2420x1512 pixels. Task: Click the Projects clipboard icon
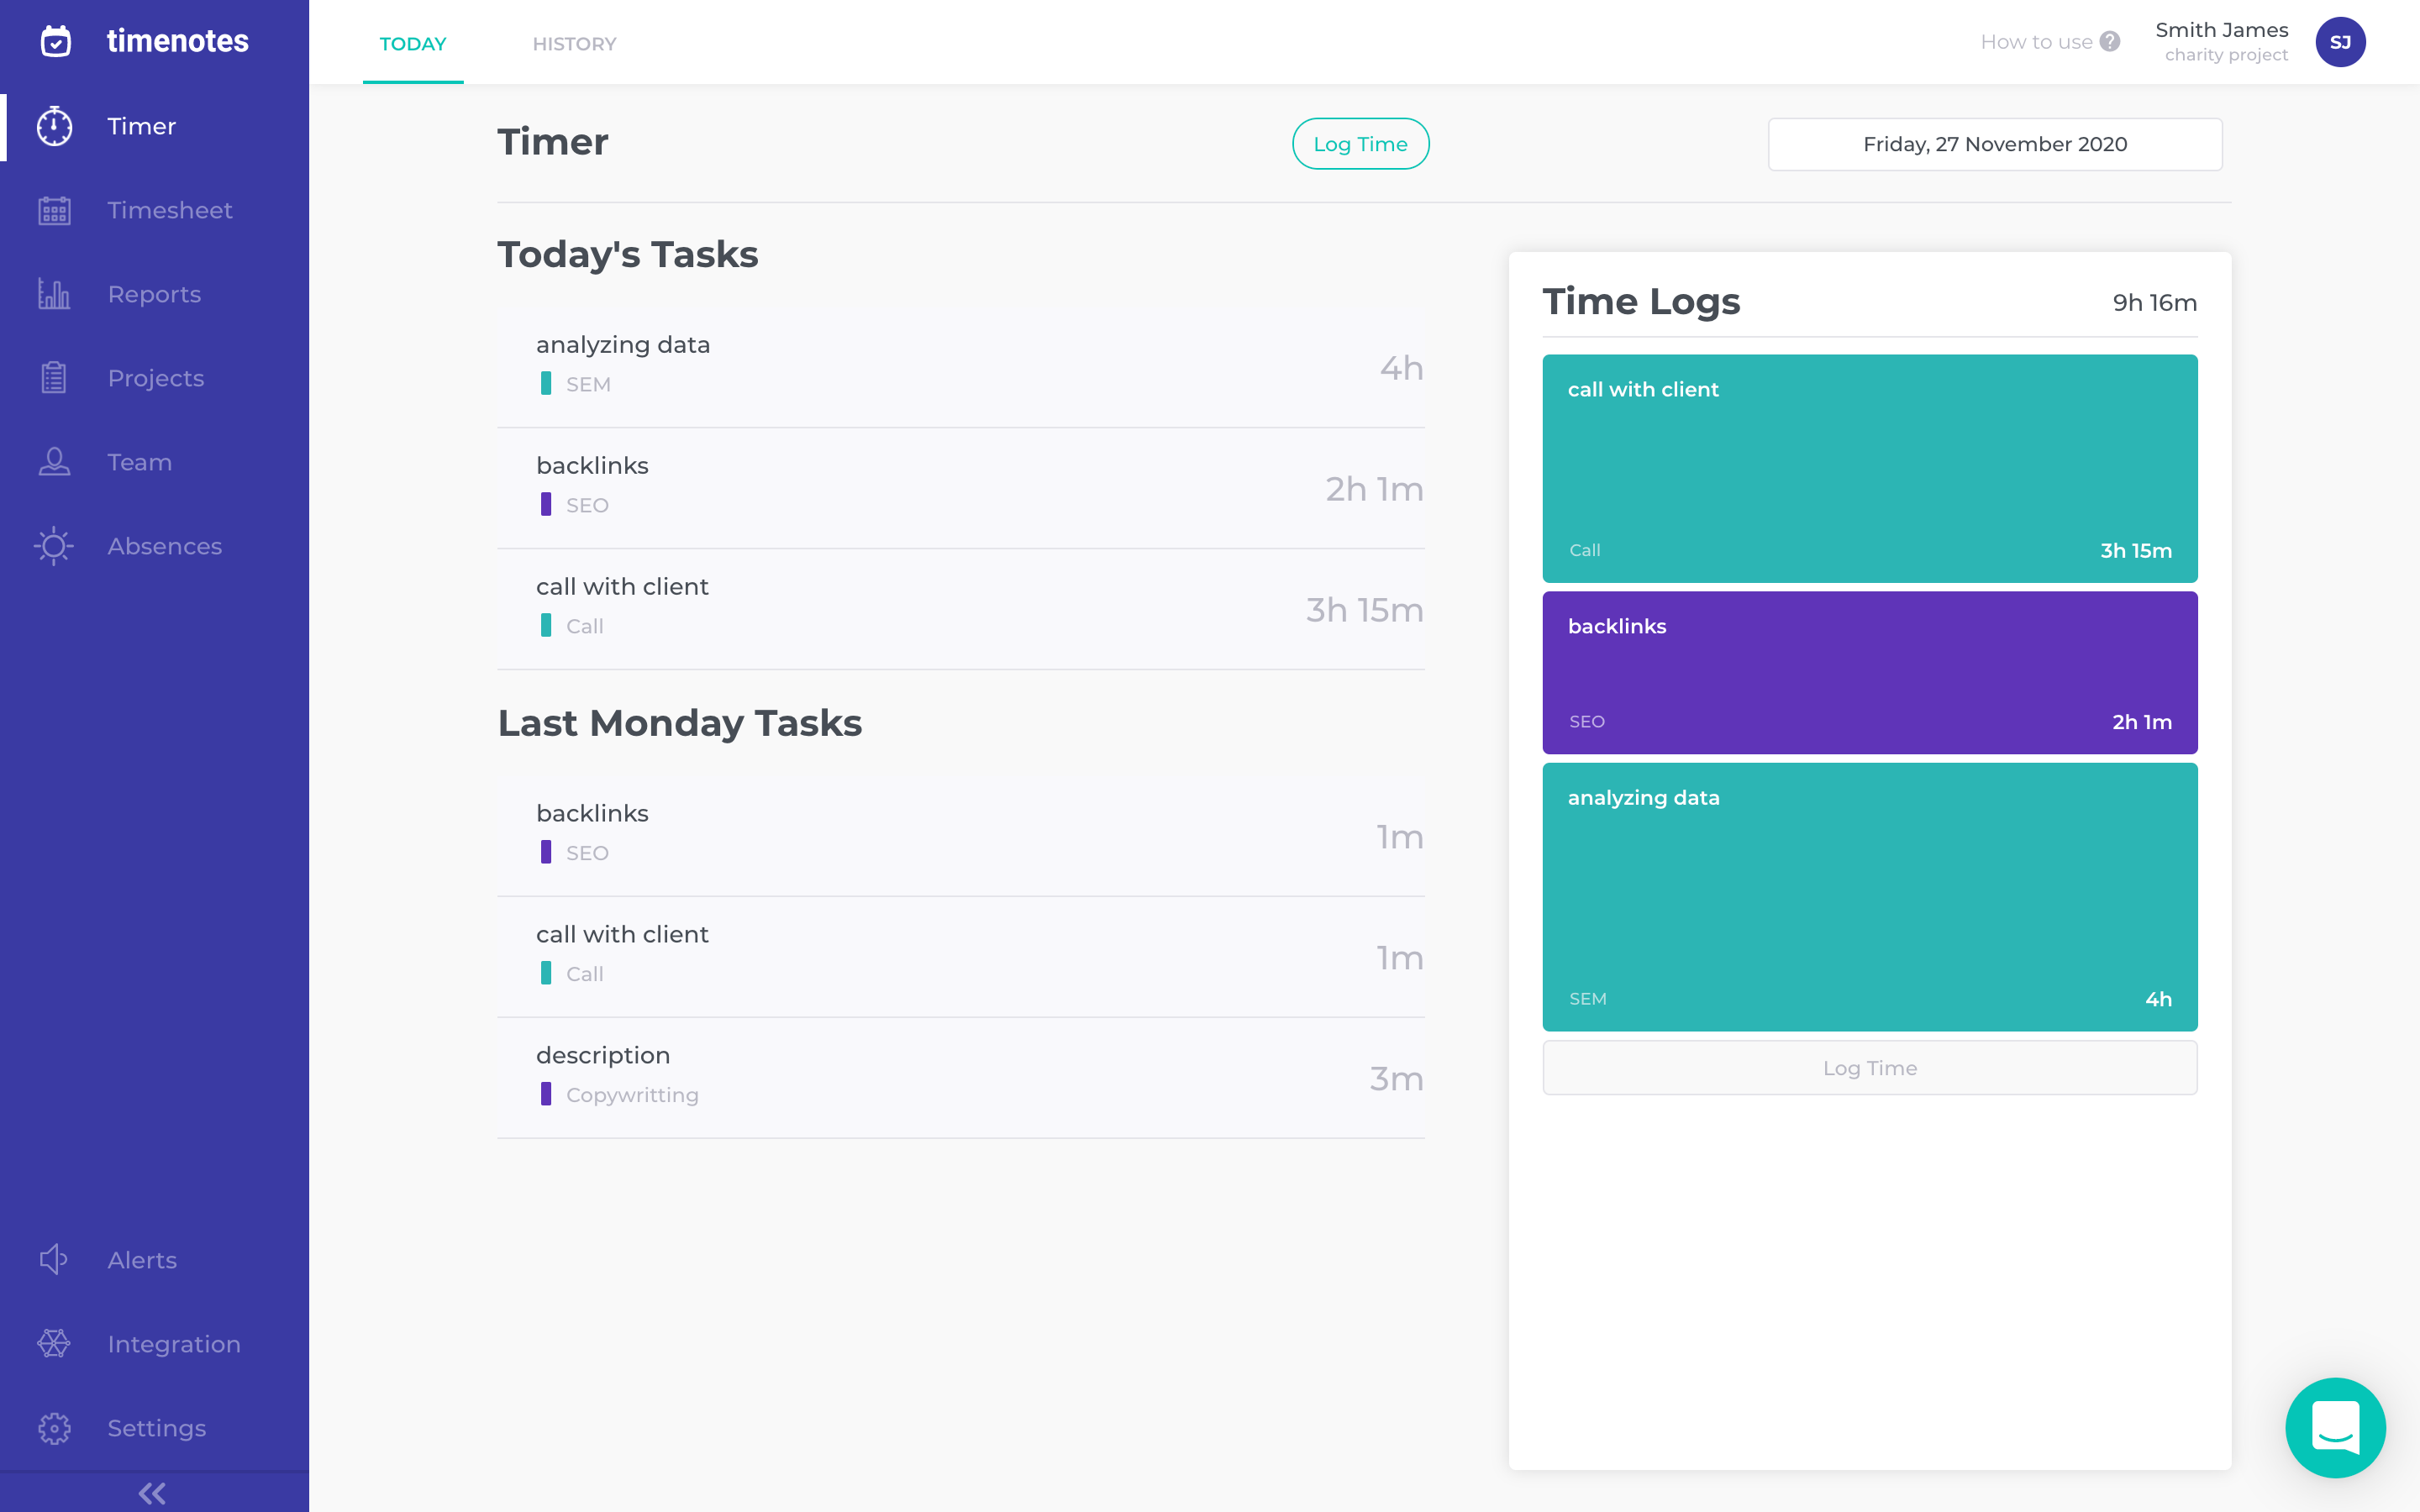(x=54, y=378)
